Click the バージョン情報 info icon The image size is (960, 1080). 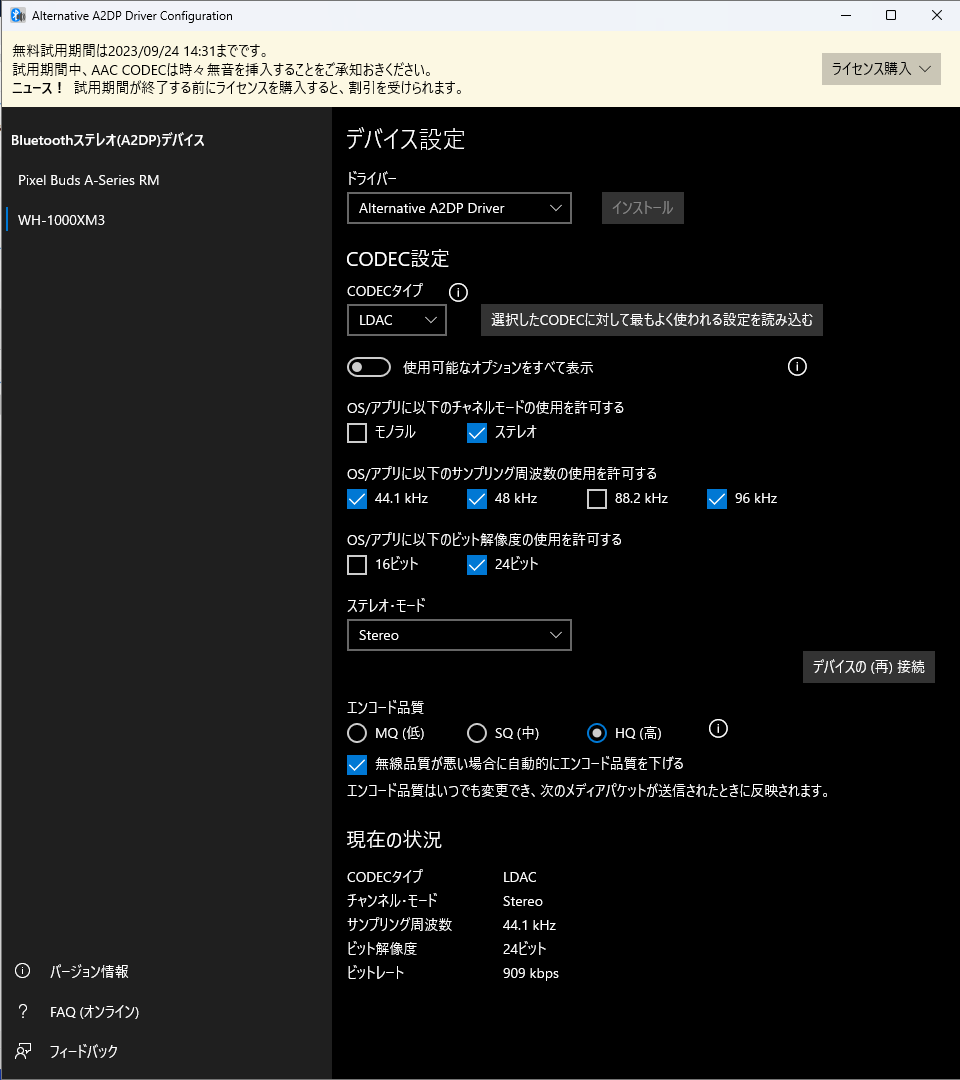22,971
